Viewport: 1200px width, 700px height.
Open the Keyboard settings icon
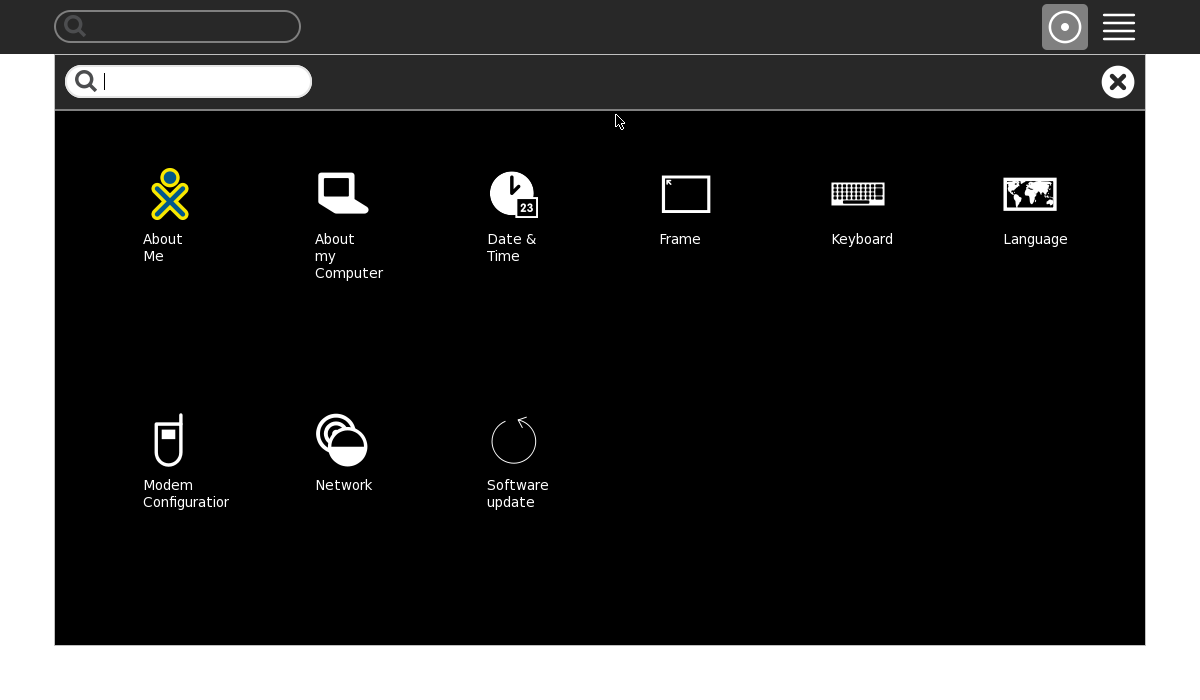(858, 194)
